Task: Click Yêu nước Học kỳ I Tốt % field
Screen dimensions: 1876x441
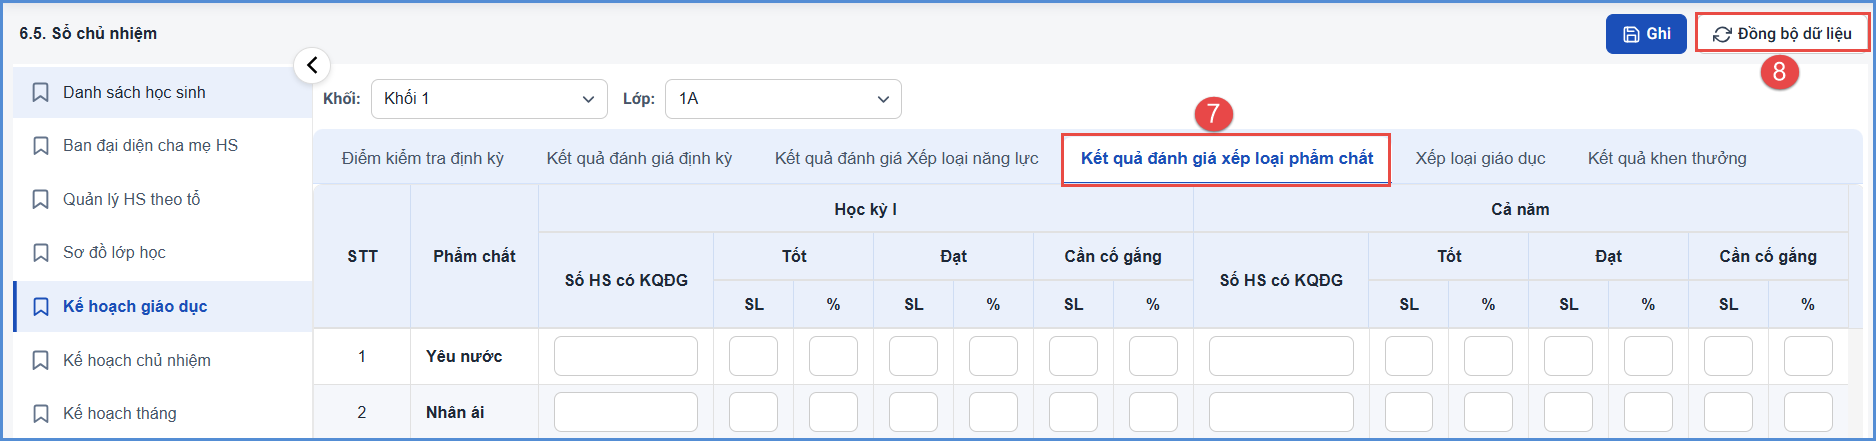Action: (x=833, y=356)
